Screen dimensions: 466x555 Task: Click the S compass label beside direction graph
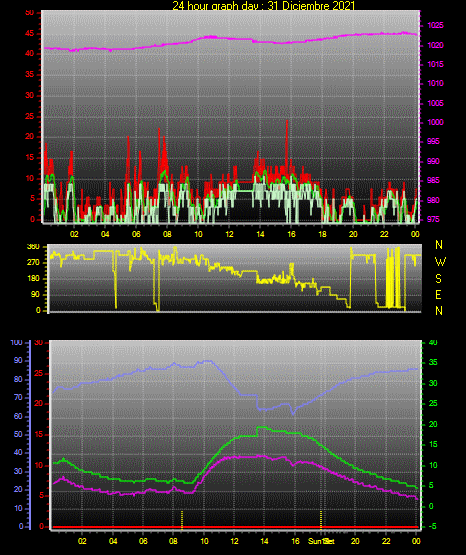pyautogui.click(x=438, y=279)
